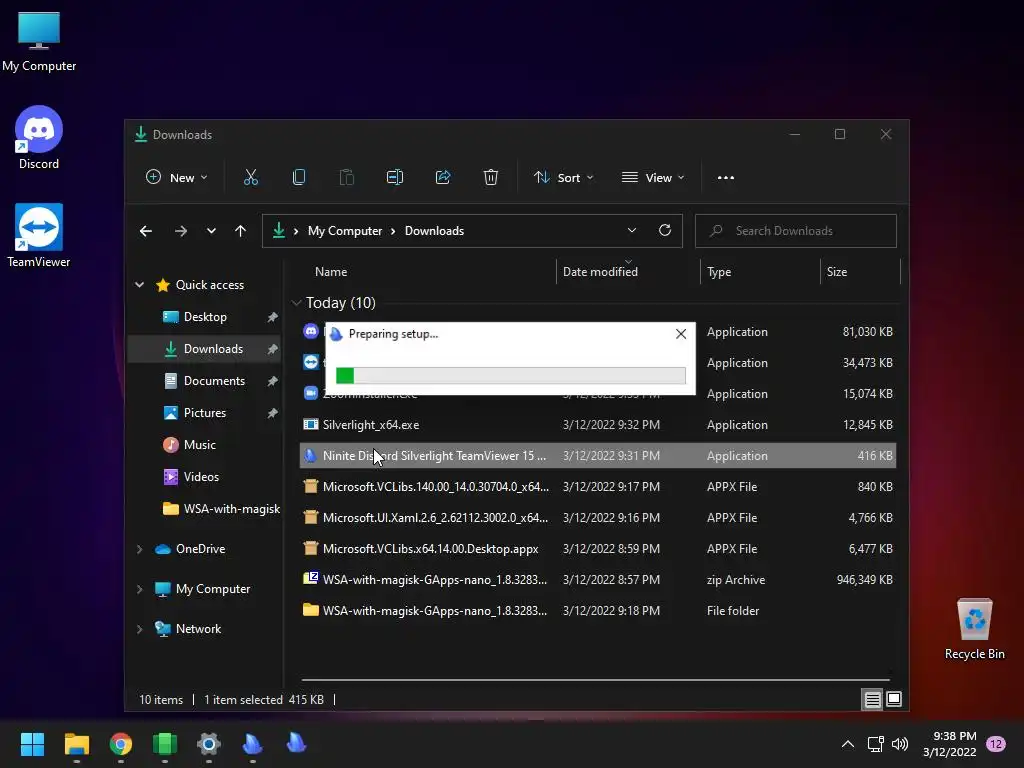Select My Computer desktop icon
The image size is (1024, 768).
pyautogui.click(x=39, y=42)
